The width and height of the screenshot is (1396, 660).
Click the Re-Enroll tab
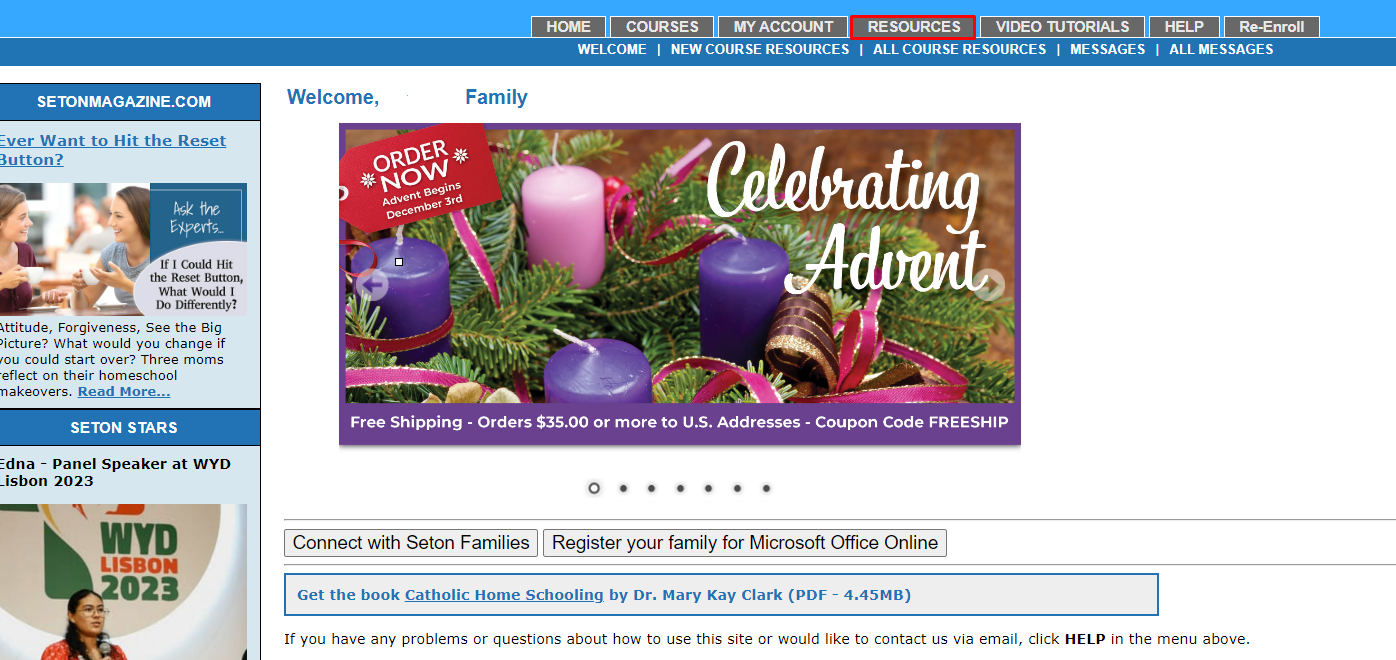pos(1271,27)
